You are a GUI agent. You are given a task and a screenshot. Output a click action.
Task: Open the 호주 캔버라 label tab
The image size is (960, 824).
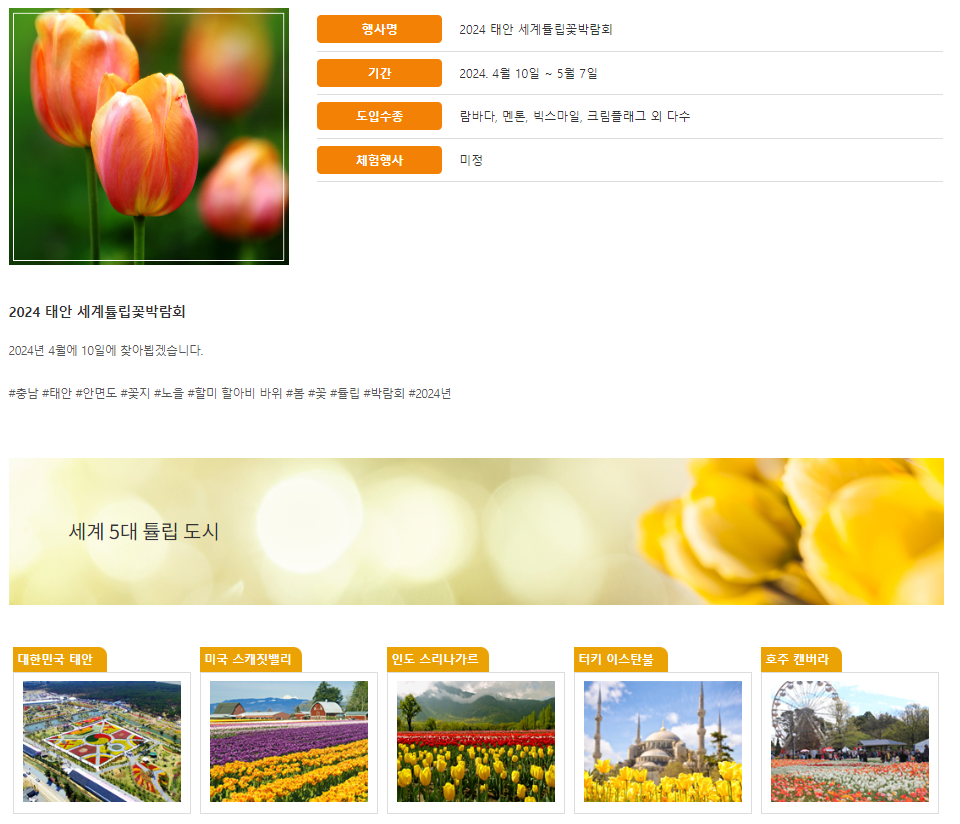pos(801,659)
